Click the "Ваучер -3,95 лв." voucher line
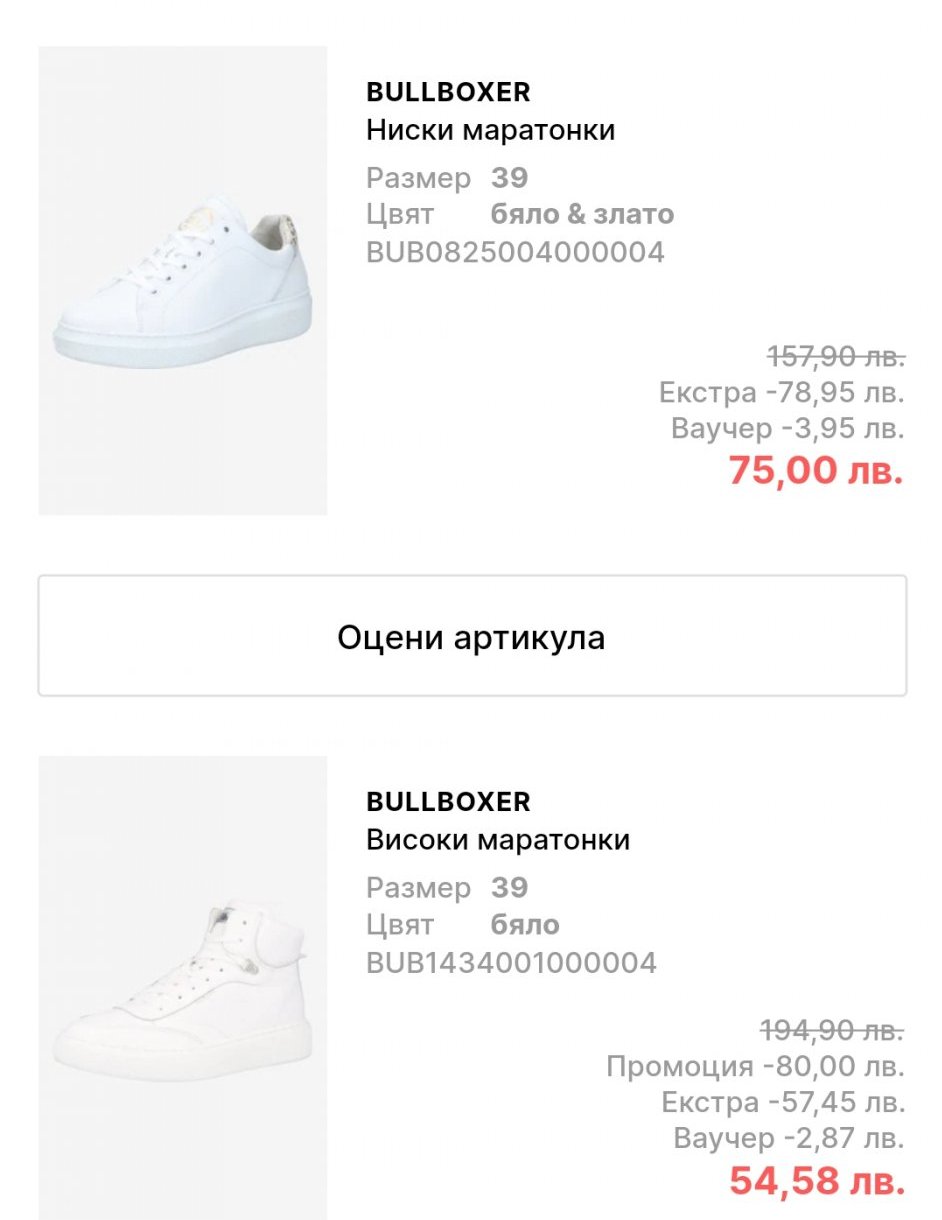Screen dimensions: 942x1220 [x=787, y=429]
